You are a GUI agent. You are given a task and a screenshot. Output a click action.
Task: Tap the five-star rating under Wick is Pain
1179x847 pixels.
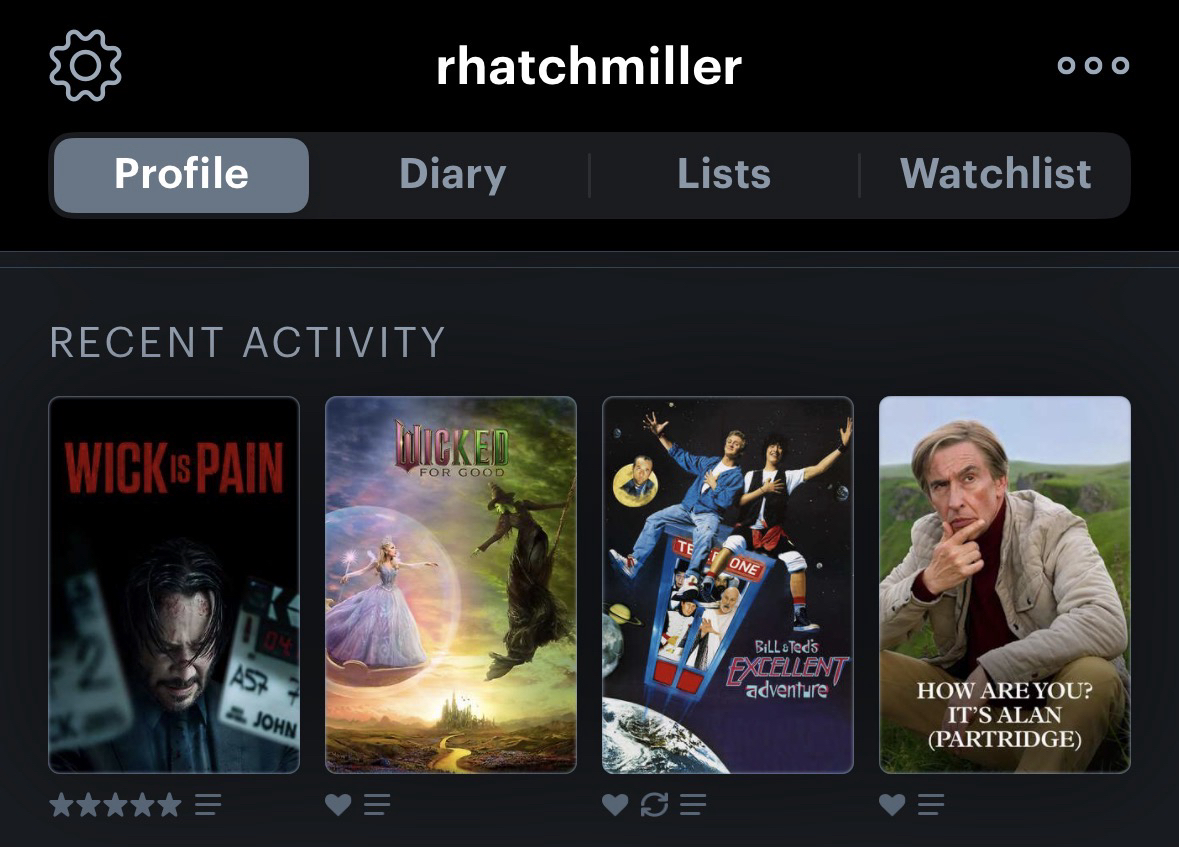[x=116, y=804]
